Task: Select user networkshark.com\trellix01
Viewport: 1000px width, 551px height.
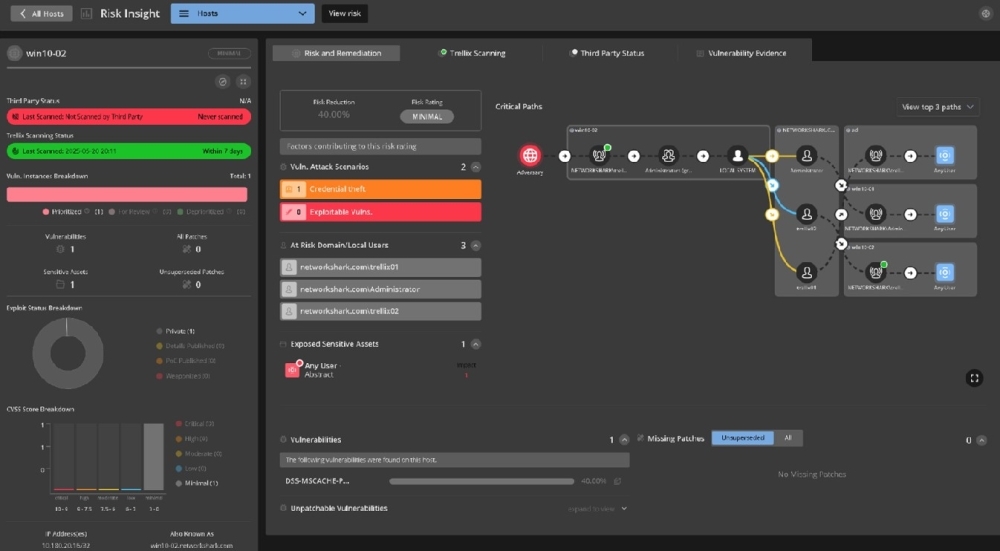Action: tap(380, 267)
